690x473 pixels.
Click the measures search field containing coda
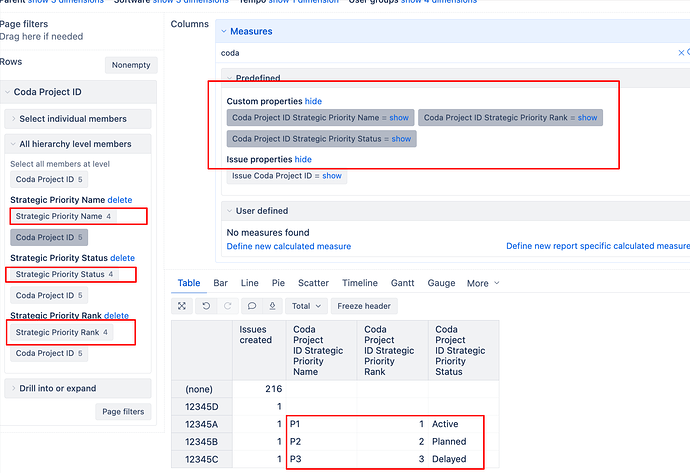click(440, 53)
